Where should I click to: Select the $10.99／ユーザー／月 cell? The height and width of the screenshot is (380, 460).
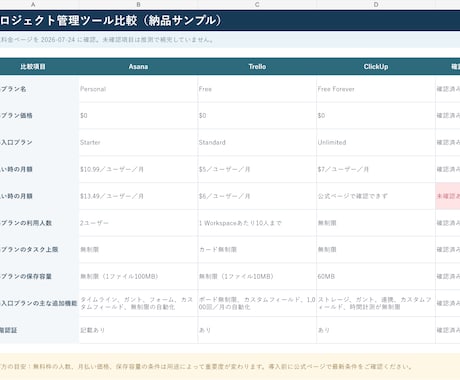tap(138, 169)
